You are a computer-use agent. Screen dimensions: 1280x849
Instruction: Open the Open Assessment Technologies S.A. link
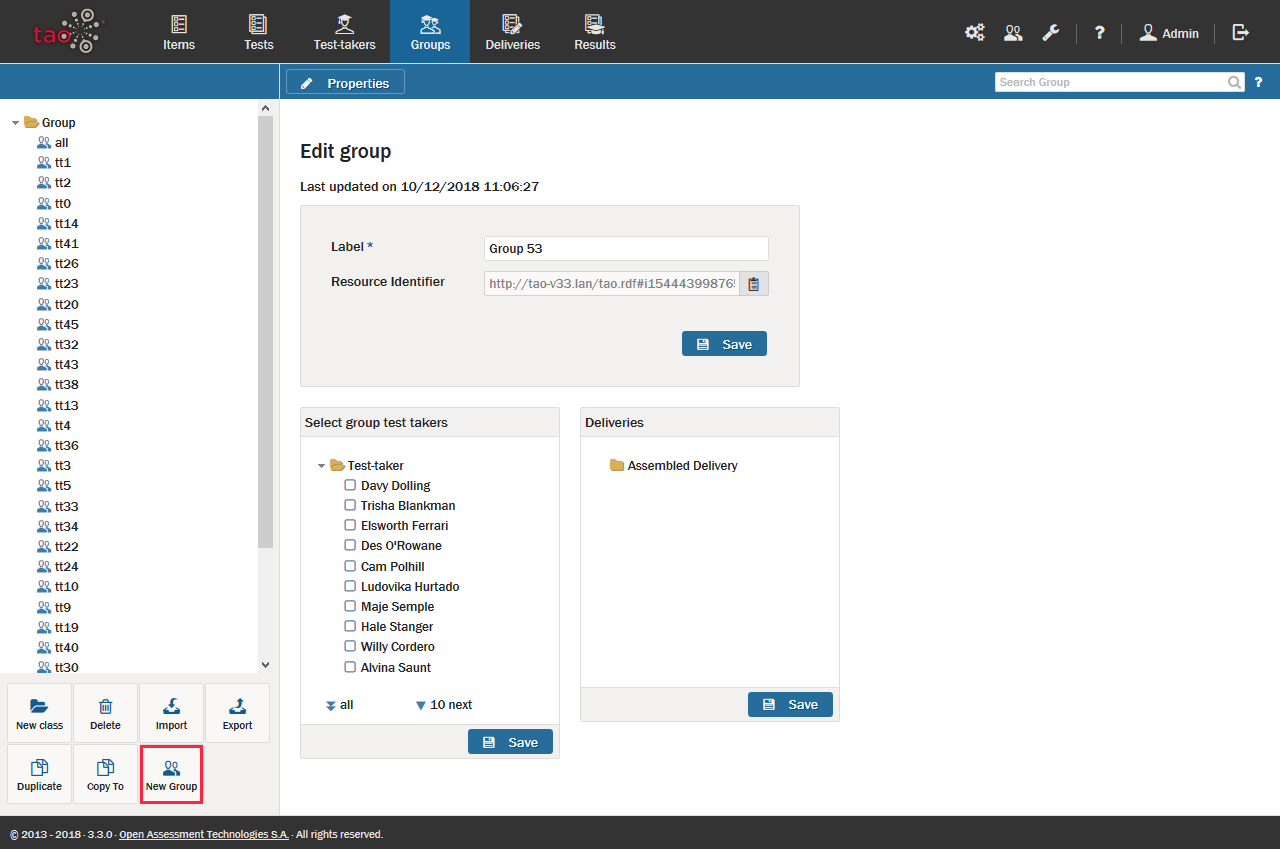pos(203,834)
